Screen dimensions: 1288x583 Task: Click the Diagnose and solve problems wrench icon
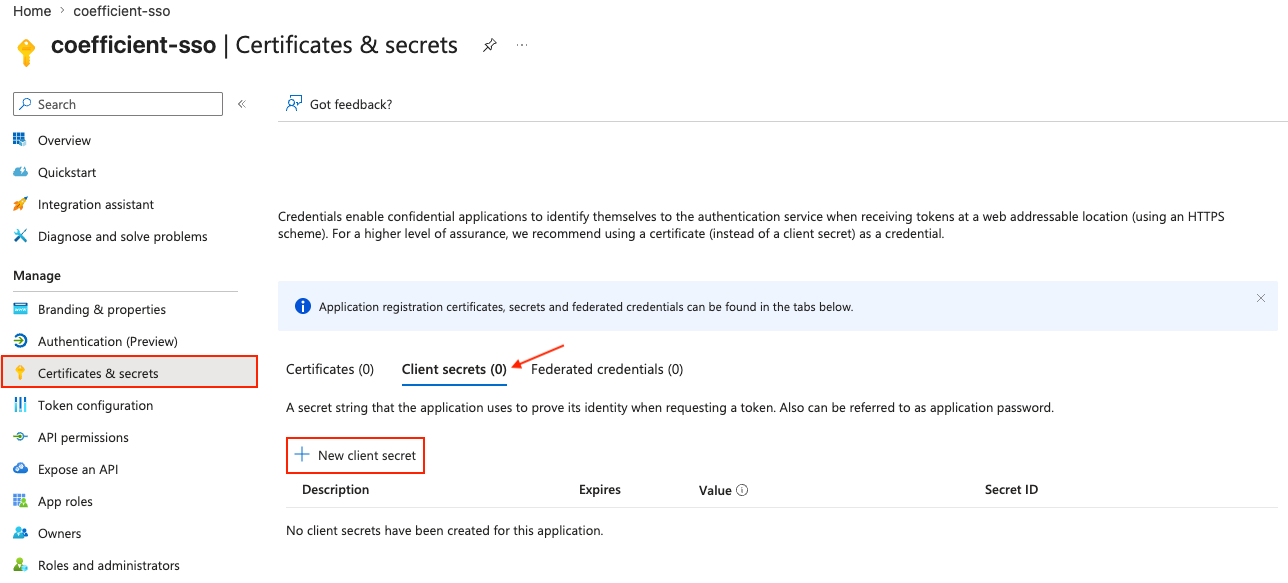[20, 236]
